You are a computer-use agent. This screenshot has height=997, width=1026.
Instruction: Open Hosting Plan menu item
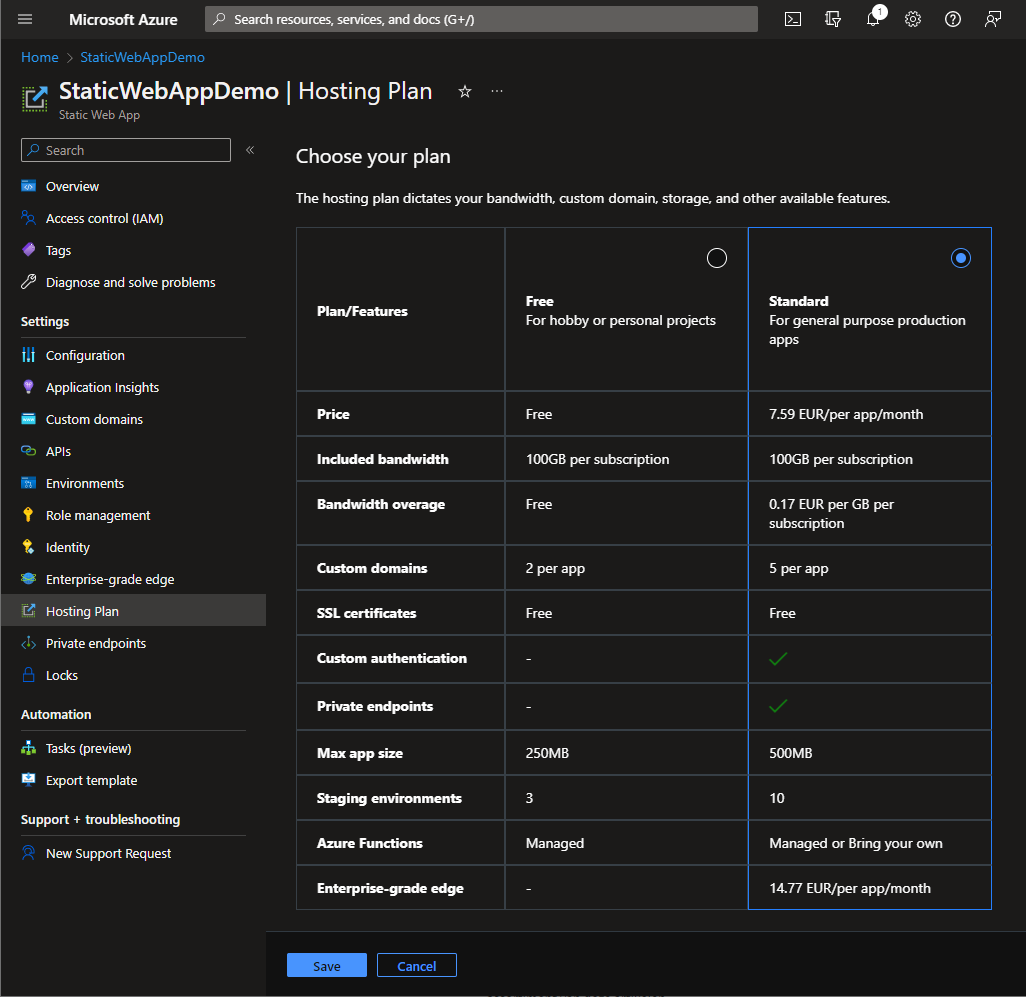pos(133,611)
